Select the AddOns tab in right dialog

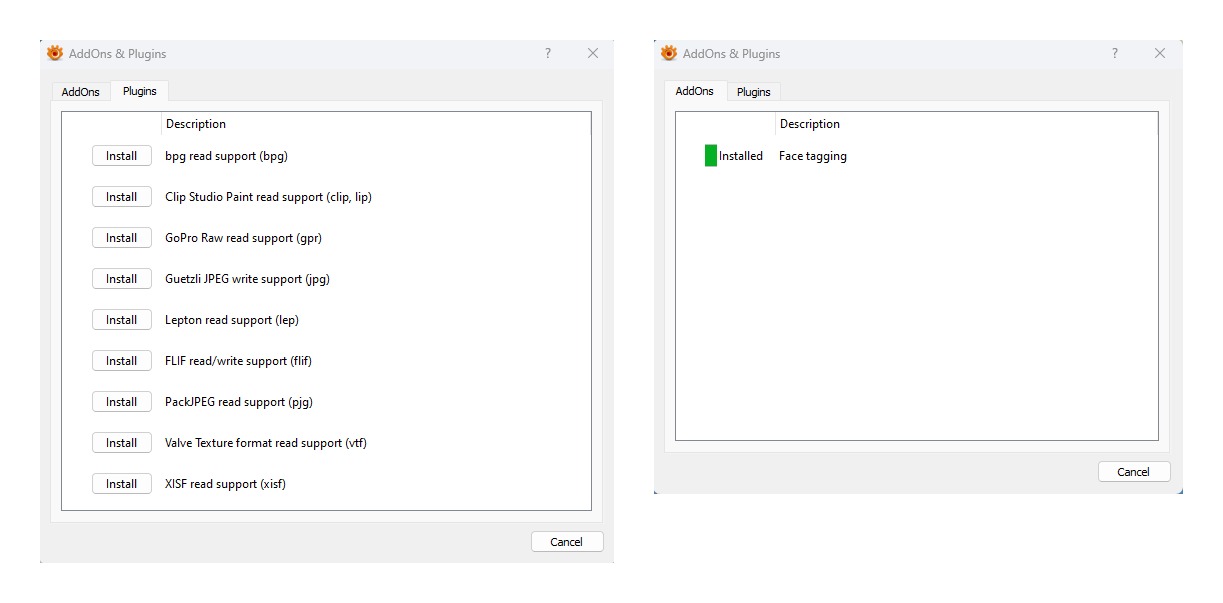695,91
